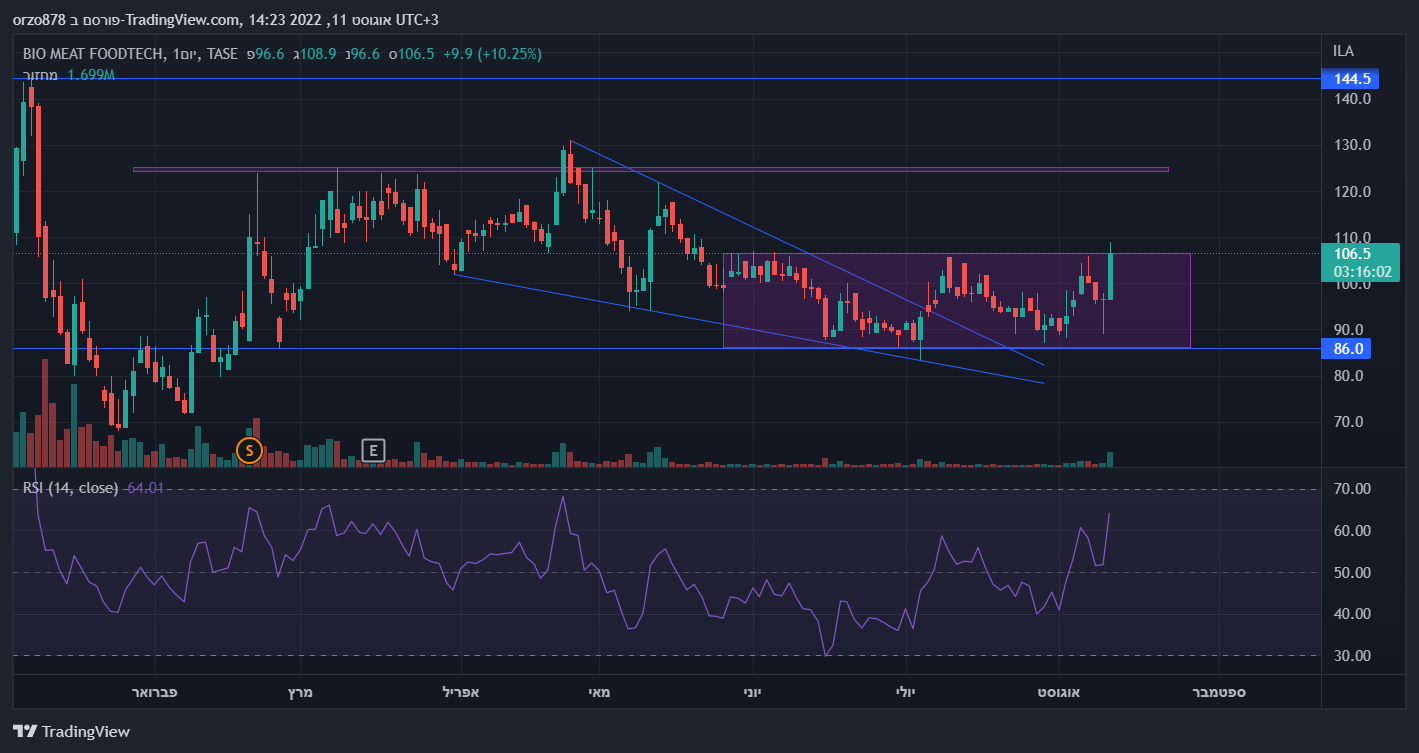
Task: Click the 140.0 price axis label
Action: (1352, 99)
